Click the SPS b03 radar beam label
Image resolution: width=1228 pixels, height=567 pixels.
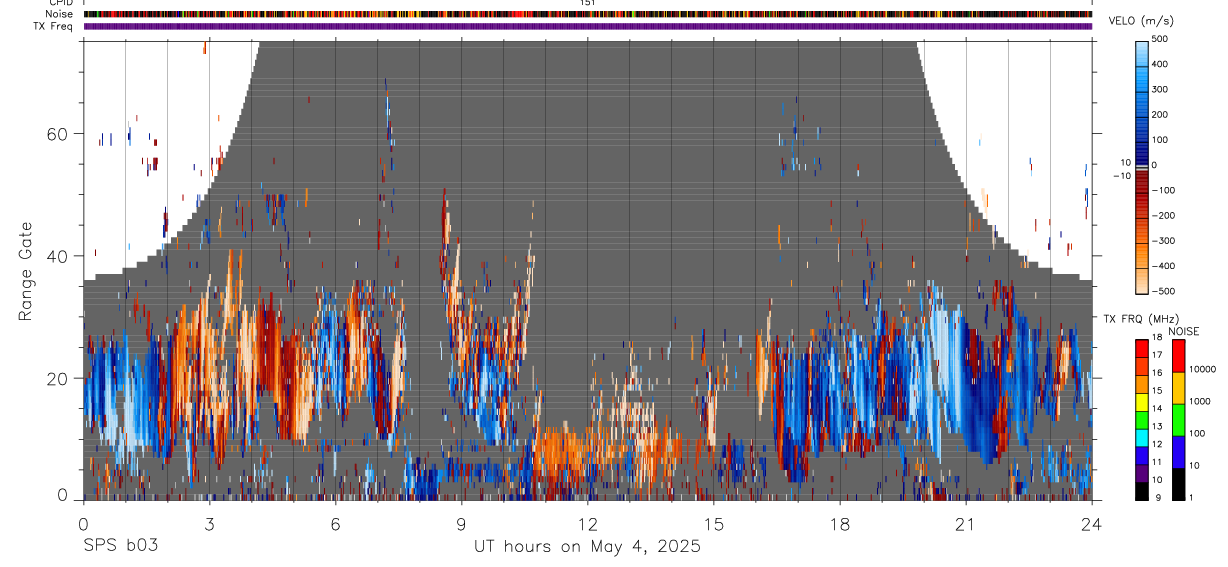click(120, 546)
